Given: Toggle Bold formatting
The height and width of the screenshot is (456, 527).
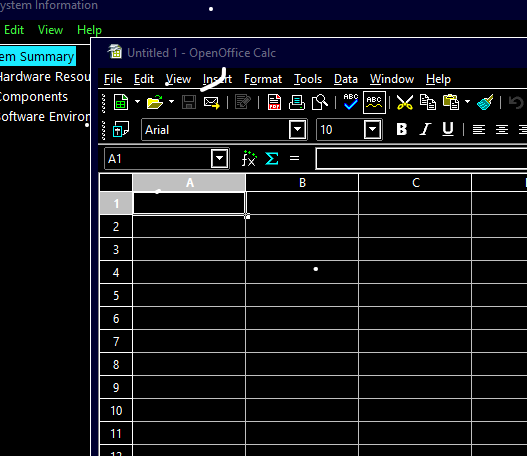Looking at the screenshot, I should pos(402,129).
